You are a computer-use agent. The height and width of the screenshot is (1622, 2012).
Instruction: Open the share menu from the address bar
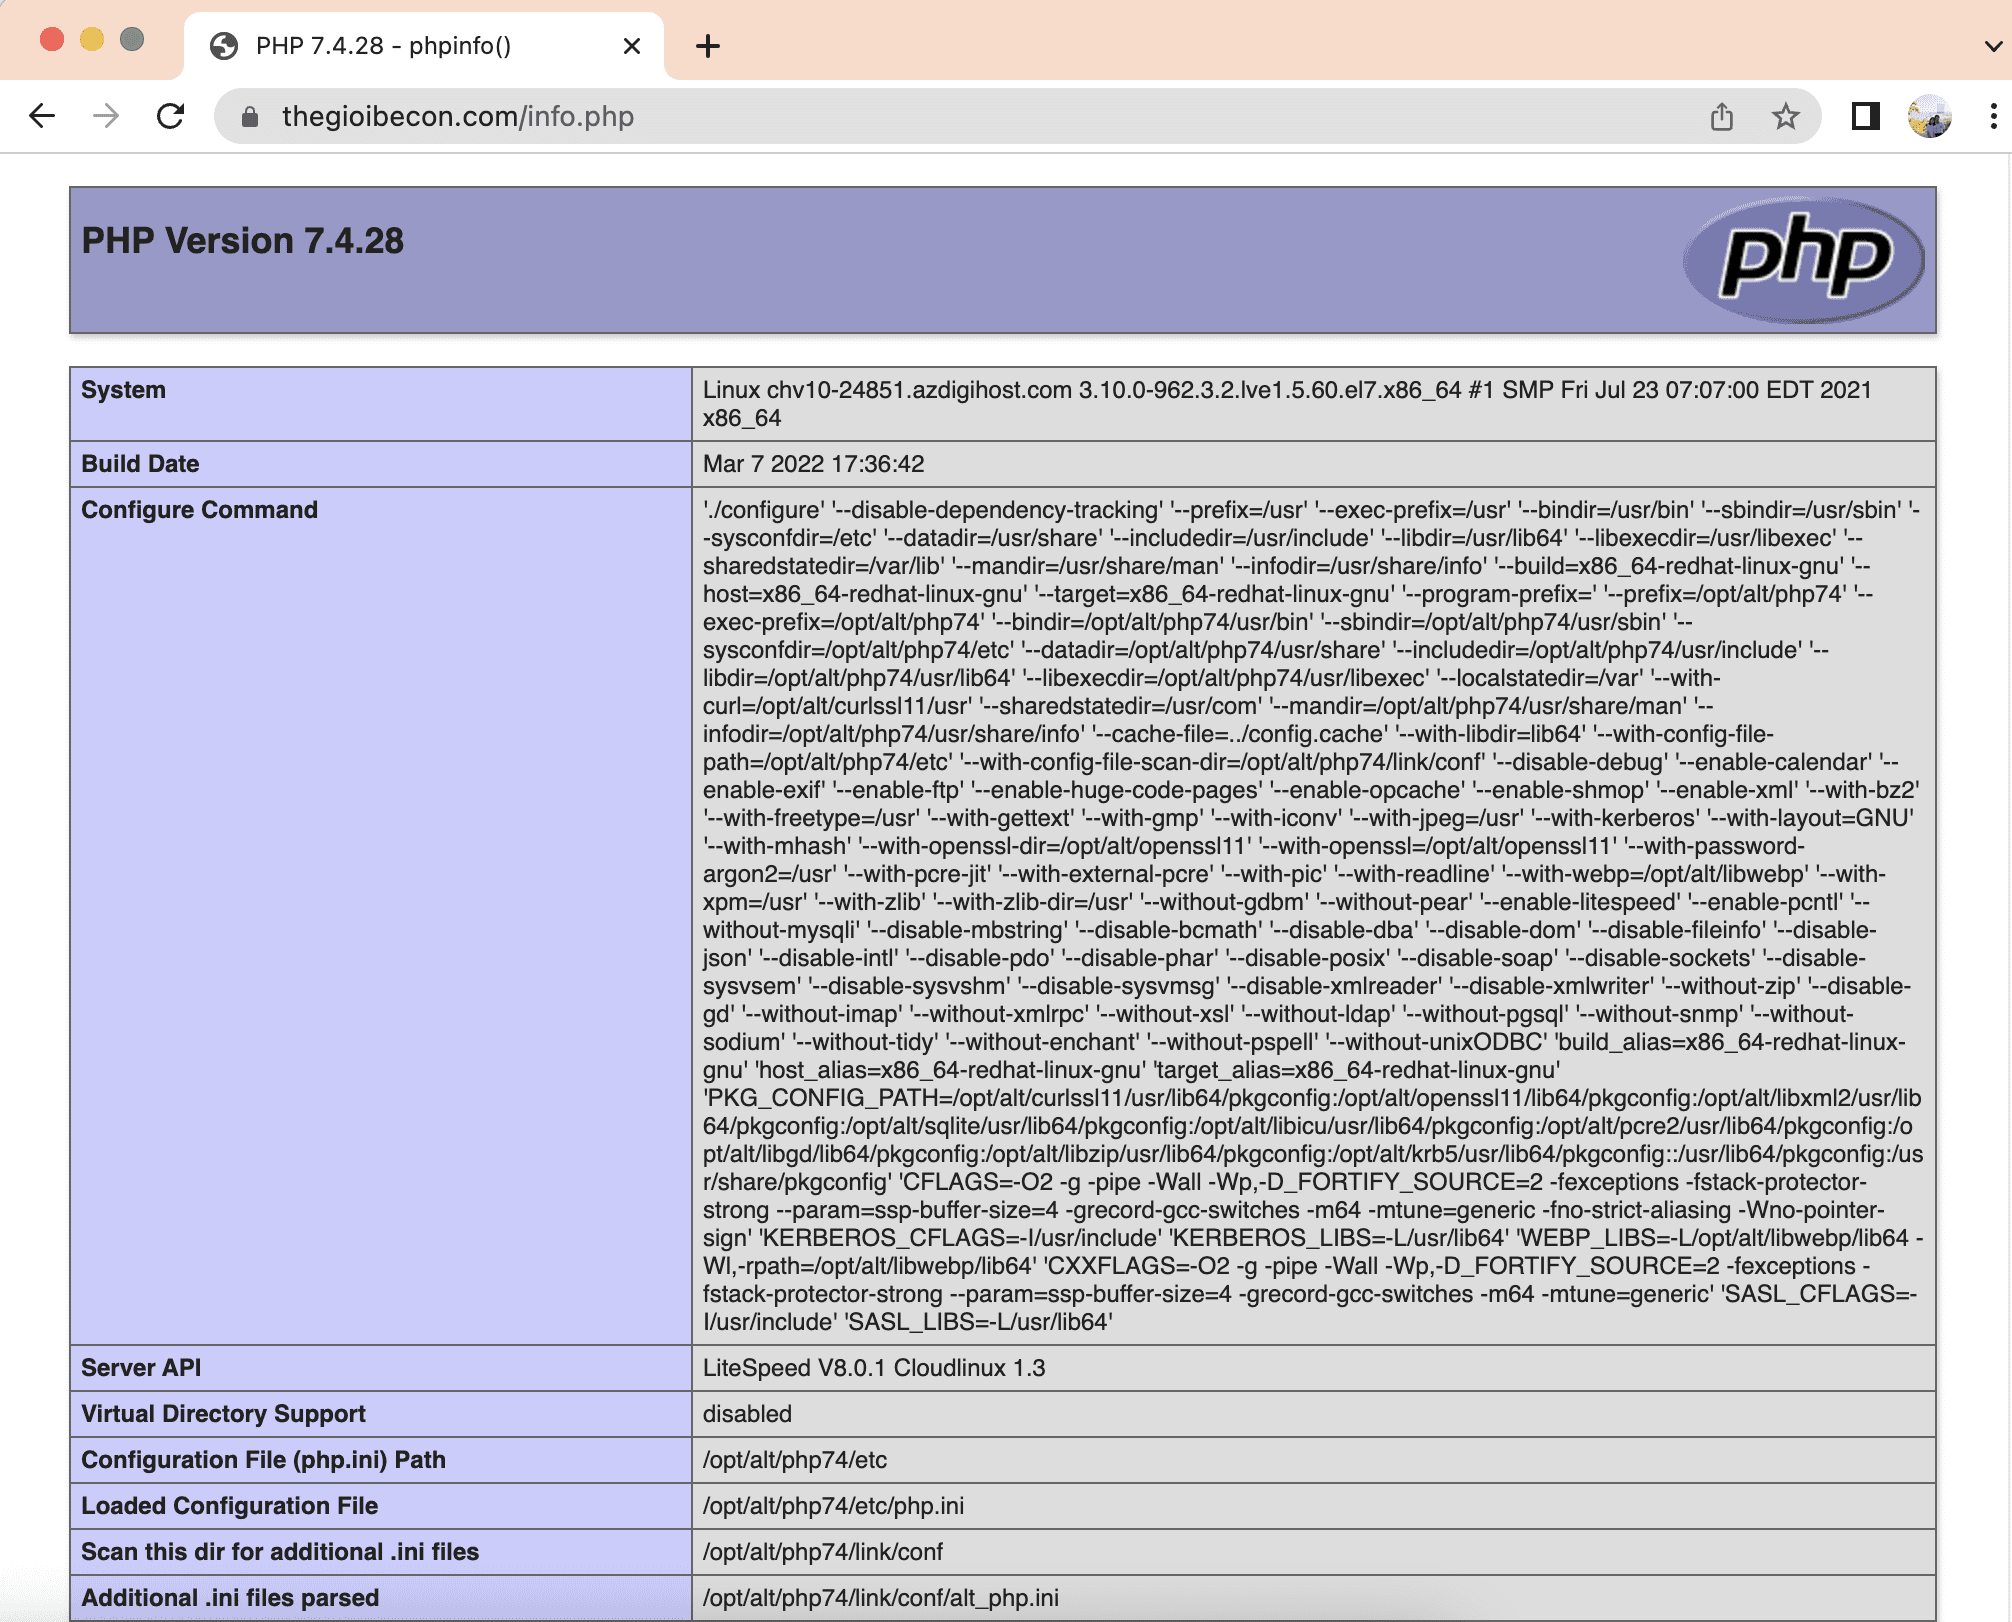(1722, 116)
